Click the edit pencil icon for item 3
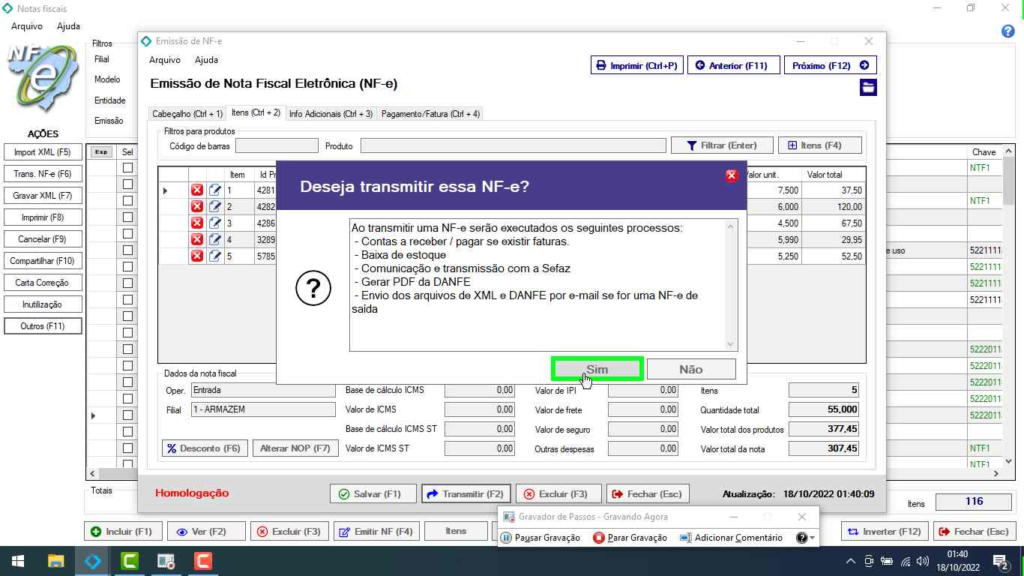Viewport: 1024px width, 576px height. pos(215,223)
